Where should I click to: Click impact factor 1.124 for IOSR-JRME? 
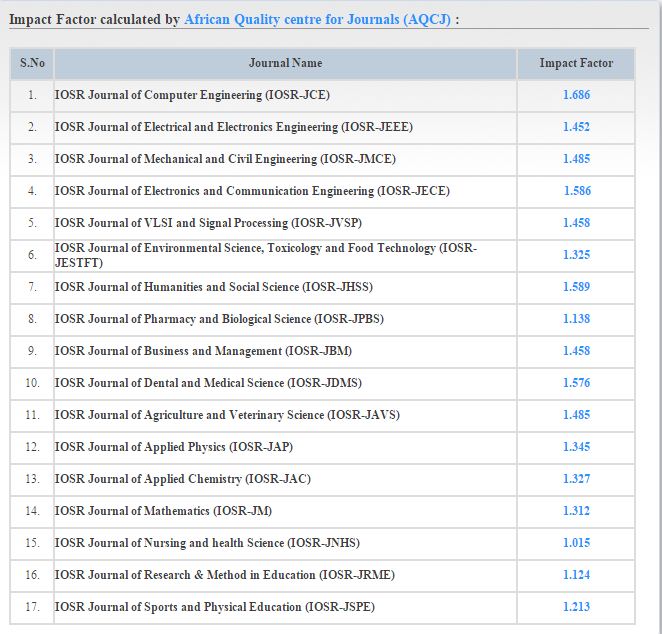576,575
